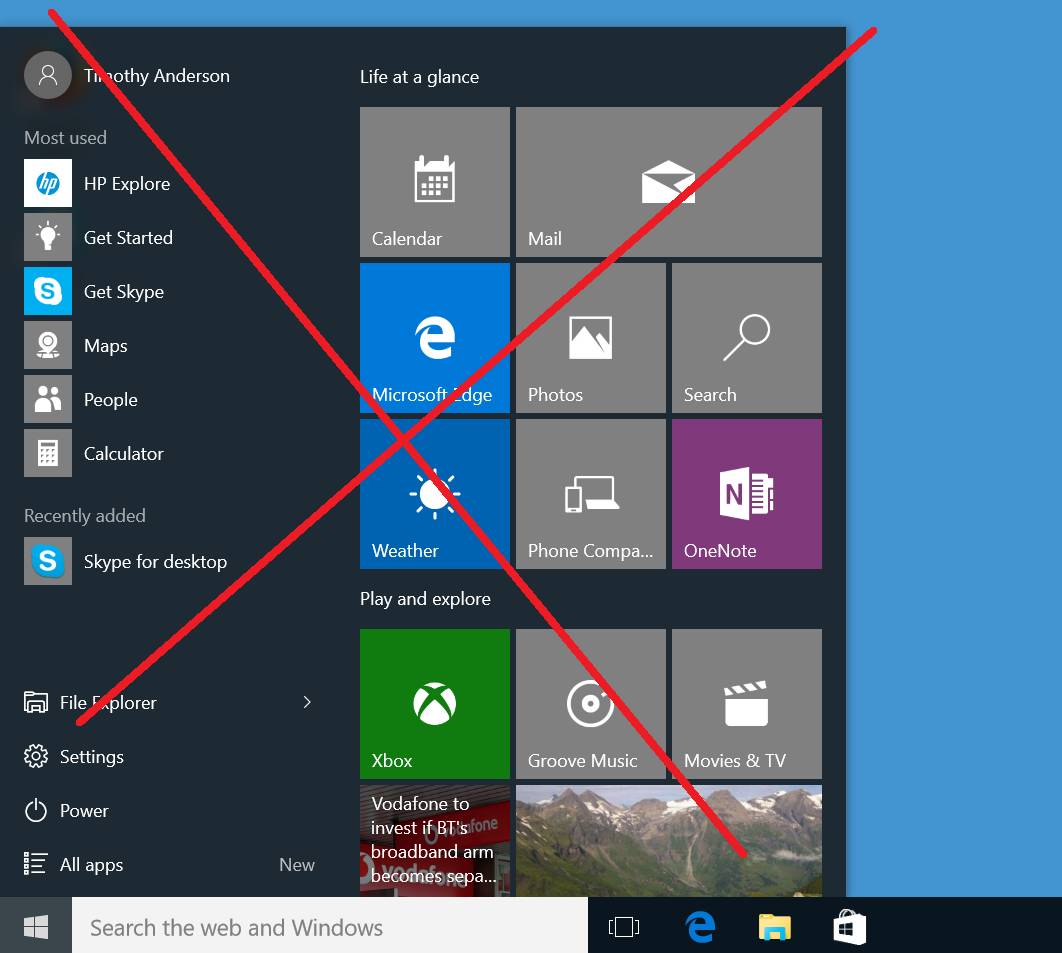Click the Calculator app icon
The width and height of the screenshot is (1062, 953).
48,453
